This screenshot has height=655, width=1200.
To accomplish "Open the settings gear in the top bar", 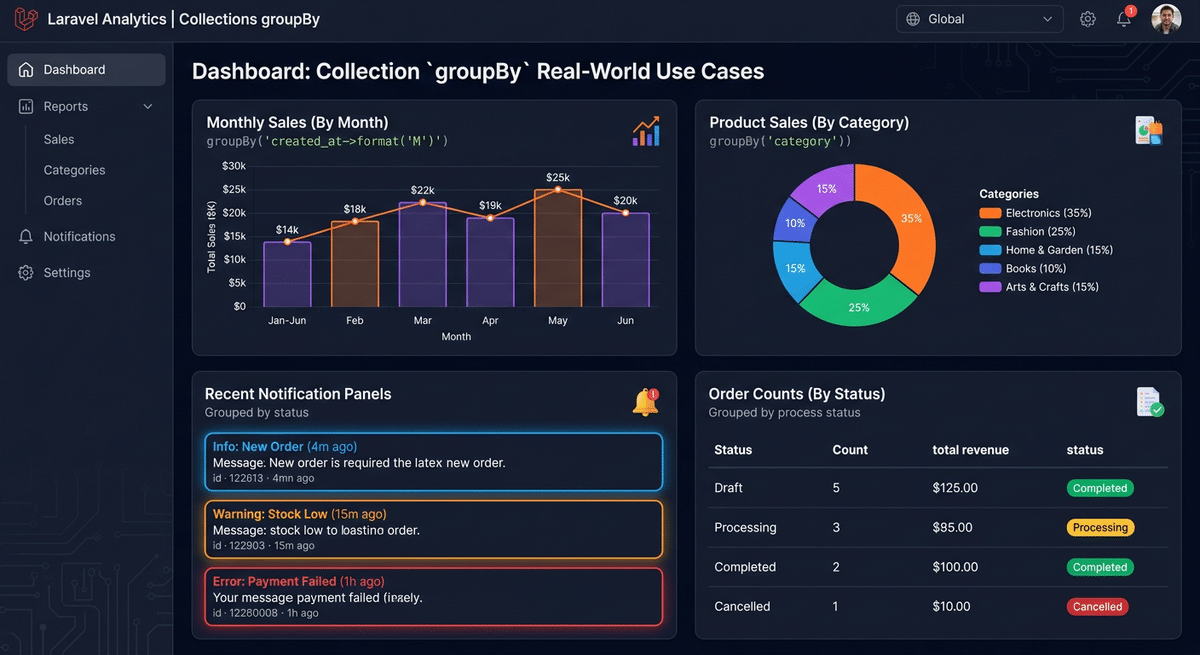I will tap(1088, 18).
